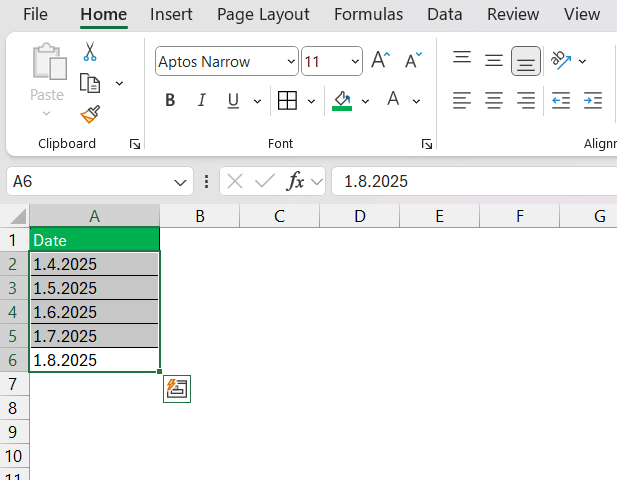Screen dimensions: 617x480
Task: Open the Aptos Narrow font name dropdown
Action: (x=291, y=61)
